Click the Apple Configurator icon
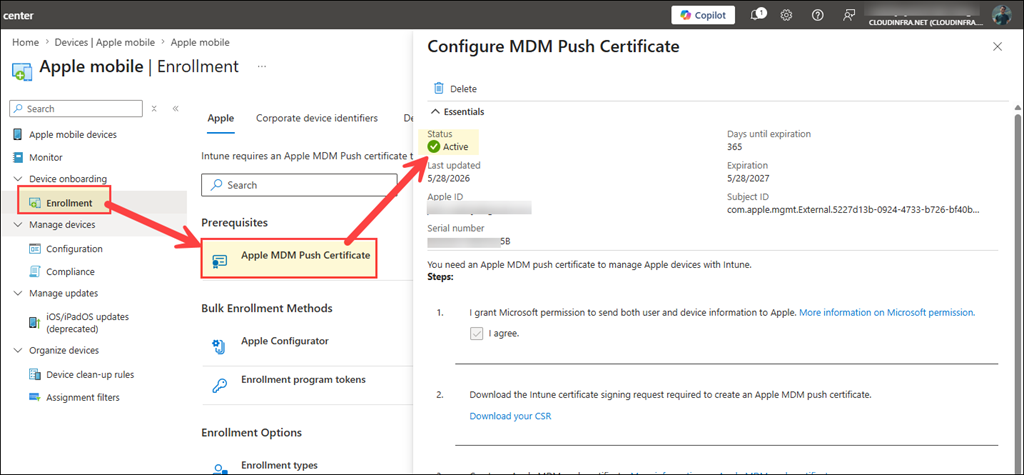Image resolution: width=1024 pixels, height=475 pixels. 219,347
